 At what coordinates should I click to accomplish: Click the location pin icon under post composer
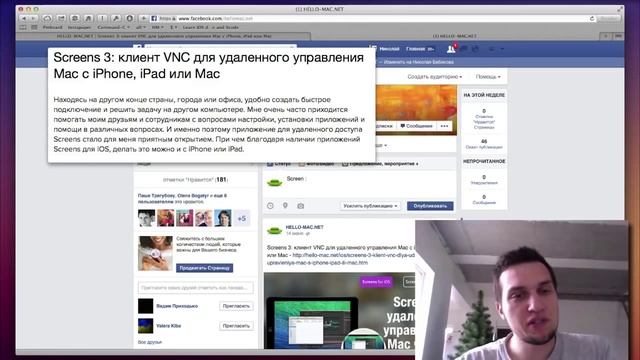[285, 206]
